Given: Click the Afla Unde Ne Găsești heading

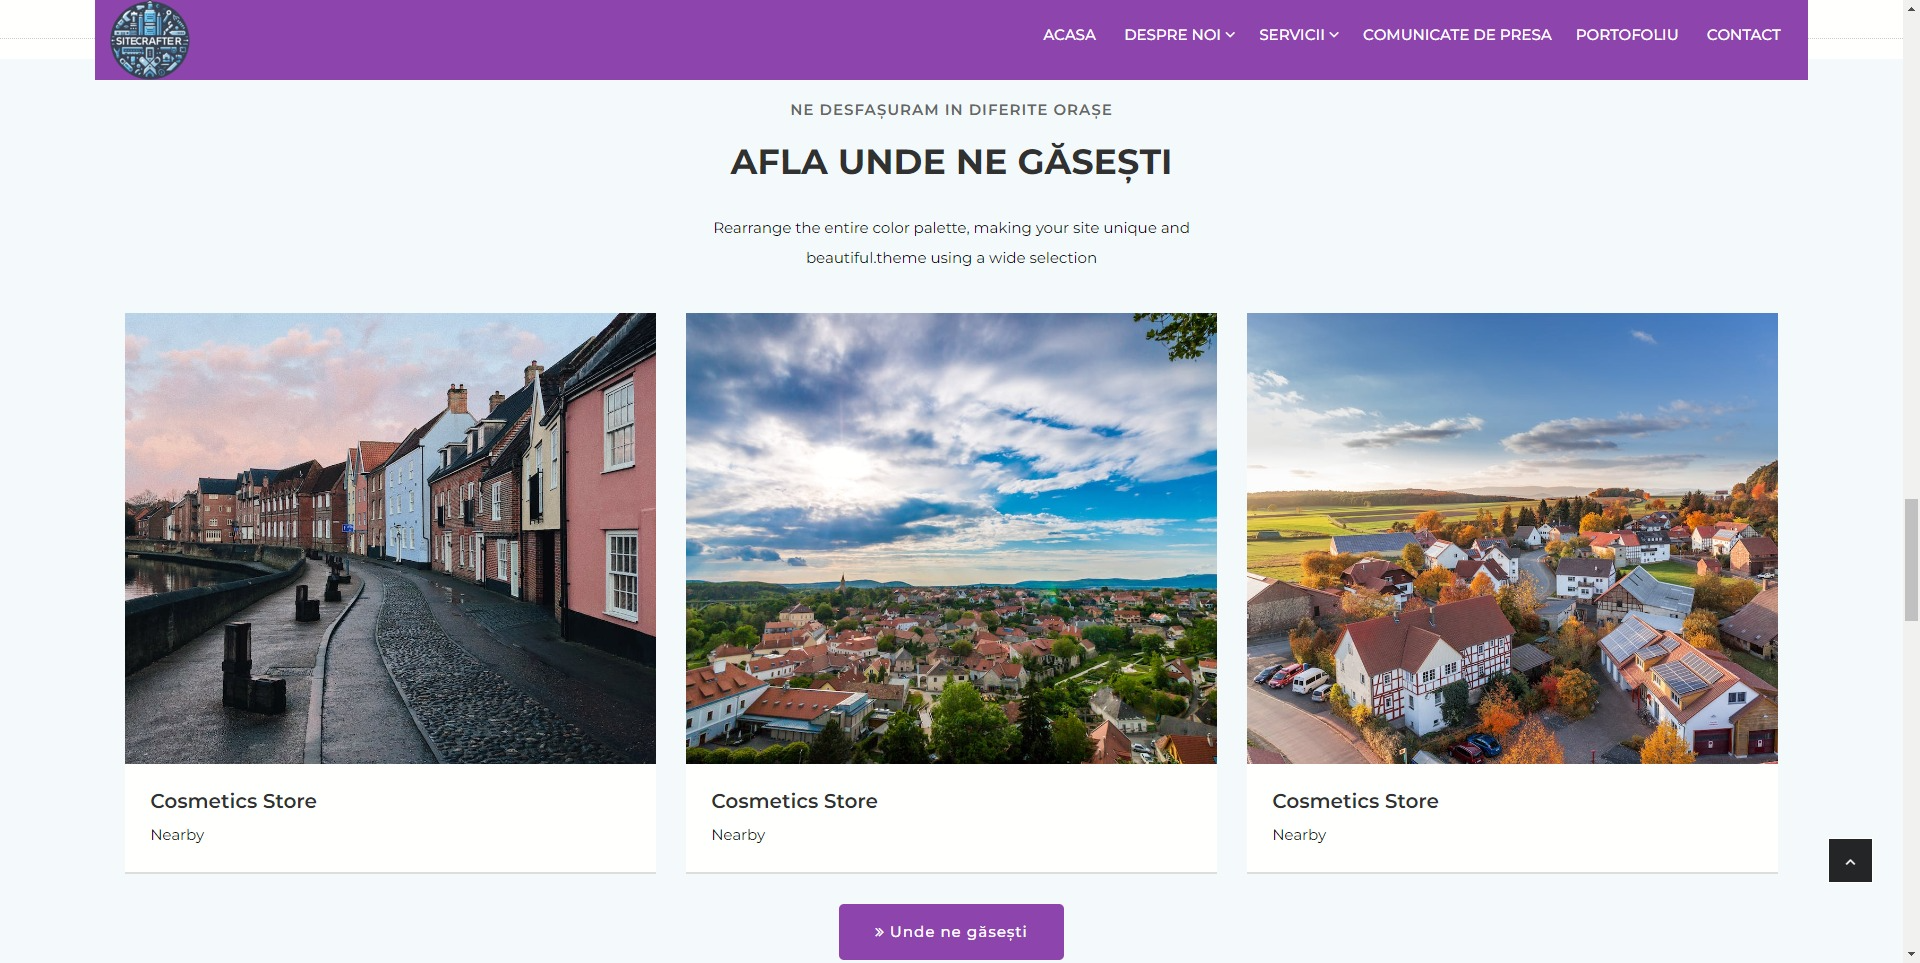Looking at the screenshot, I should pos(950,162).
